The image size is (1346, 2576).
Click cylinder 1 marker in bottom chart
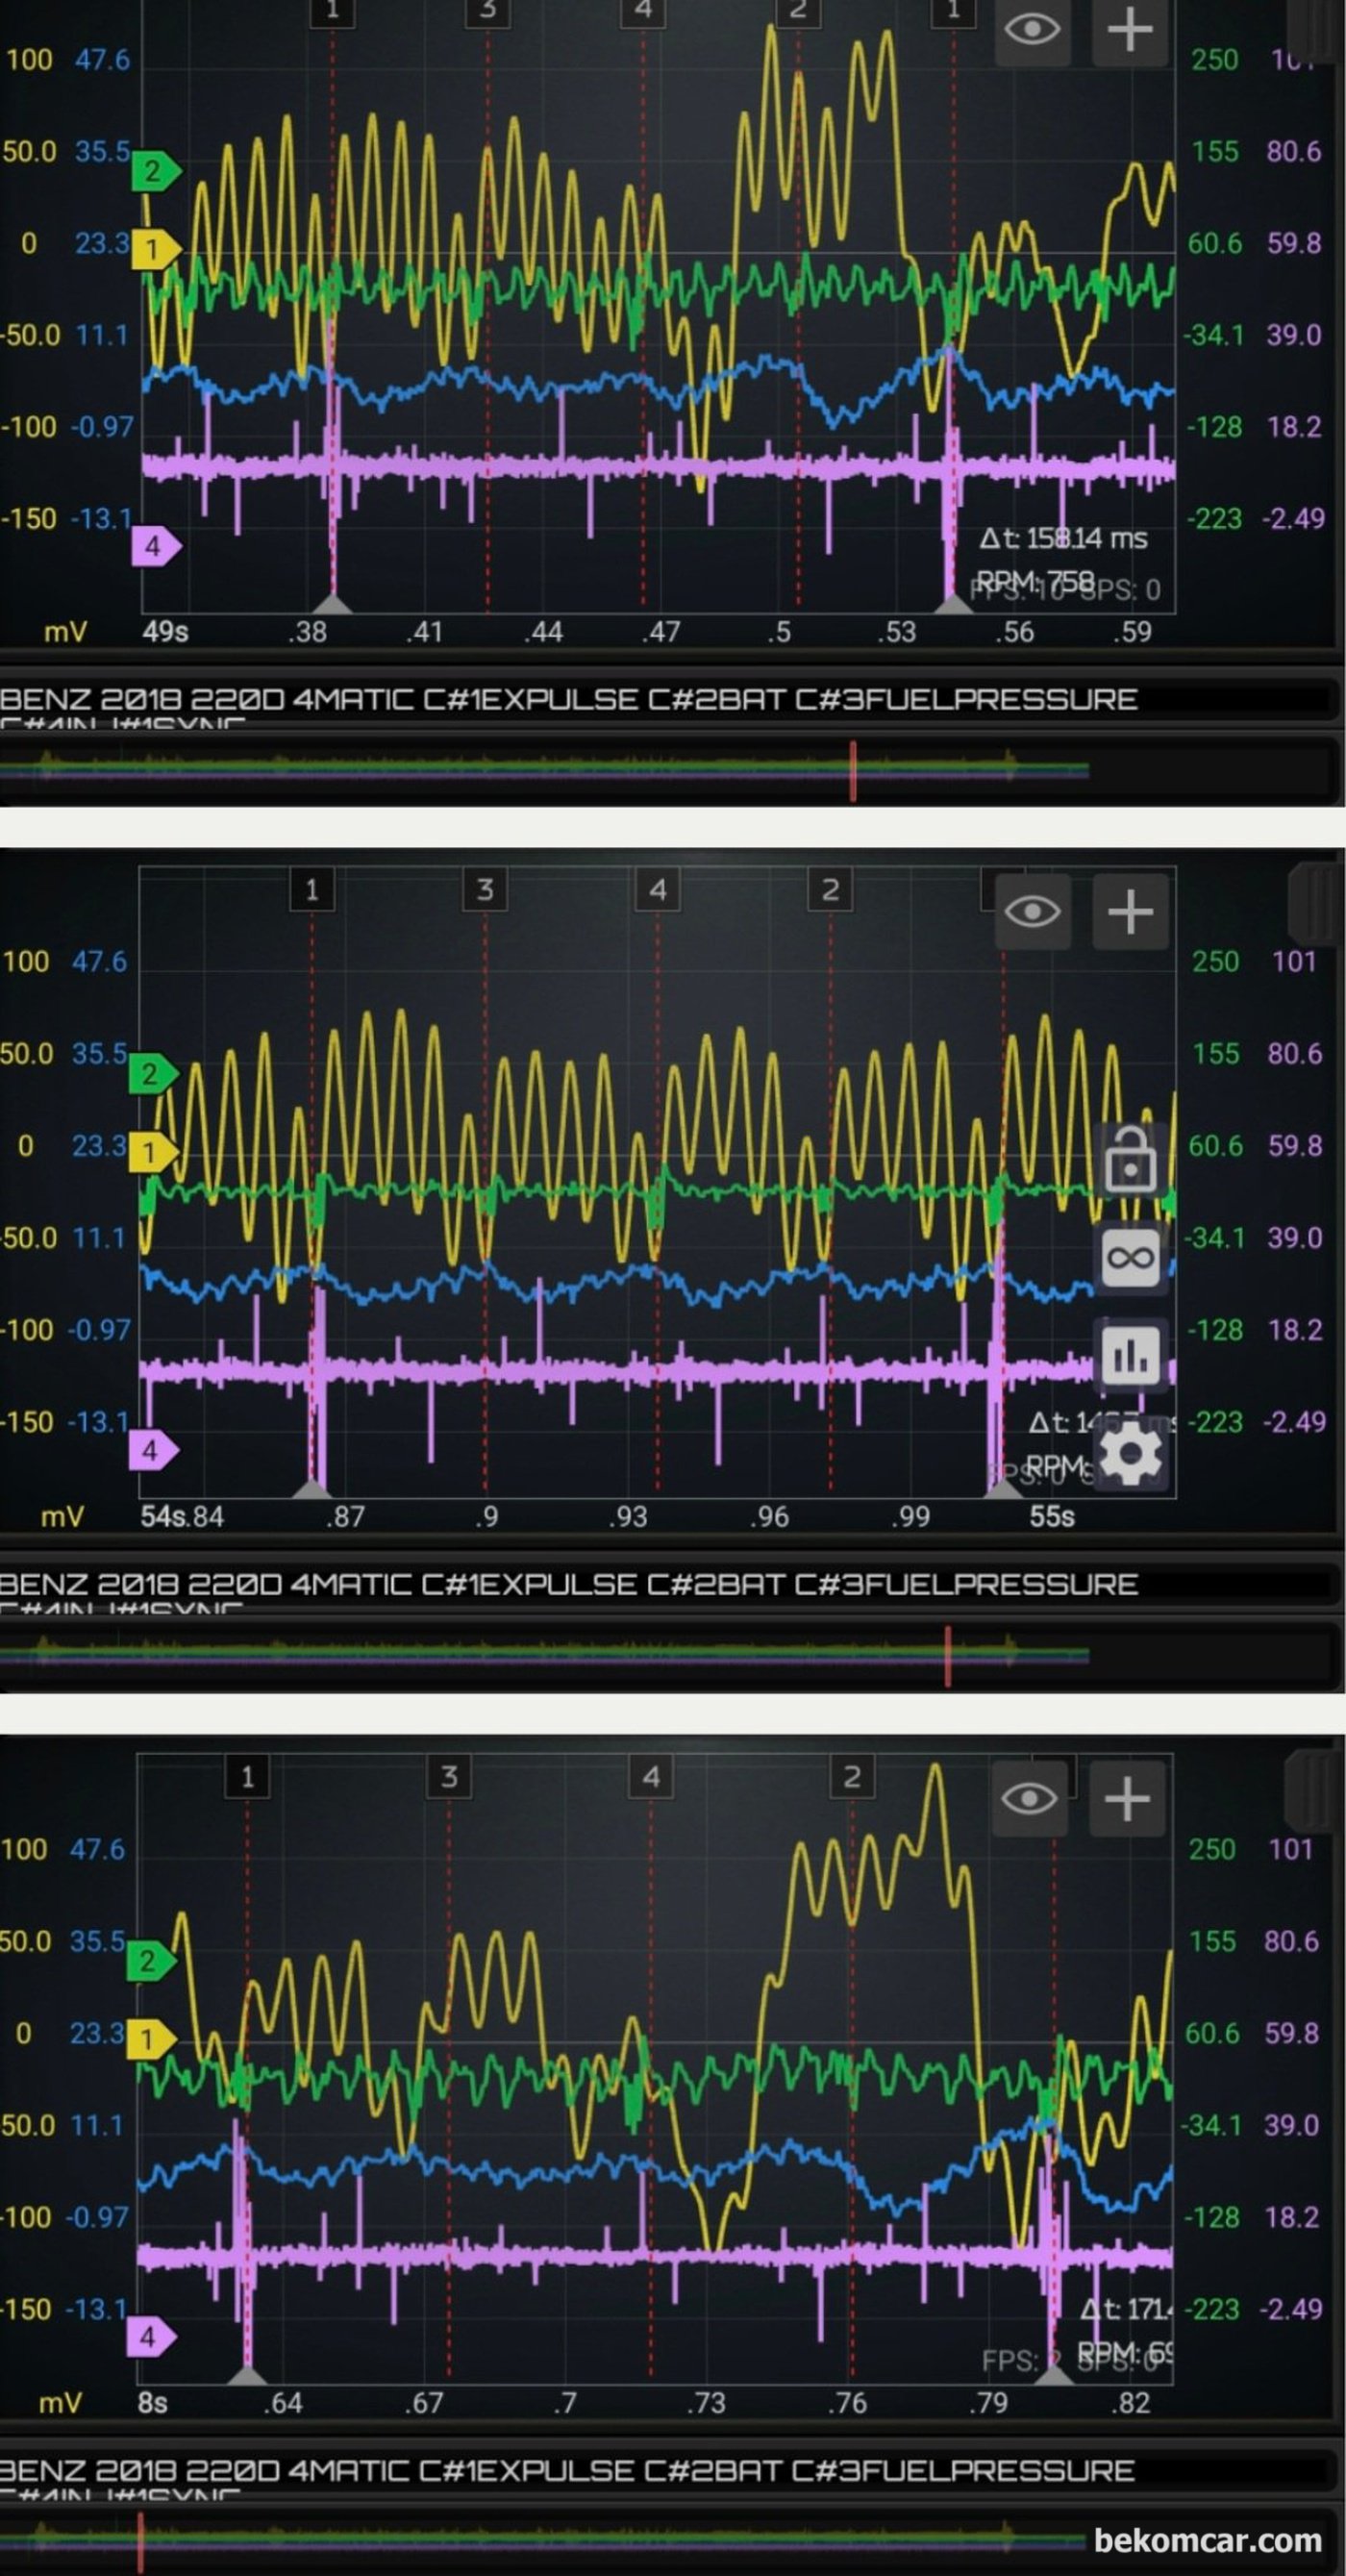tap(248, 1776)
